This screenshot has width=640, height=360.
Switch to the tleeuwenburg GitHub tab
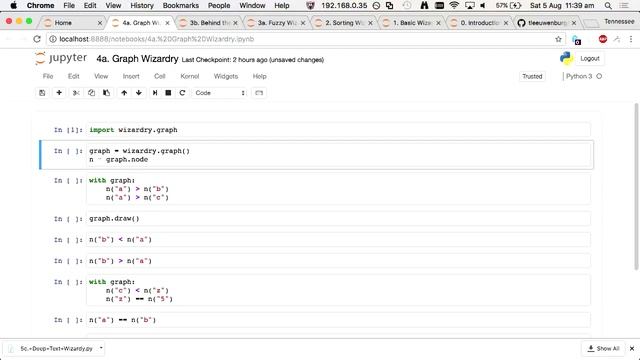[x=546, y=23]
